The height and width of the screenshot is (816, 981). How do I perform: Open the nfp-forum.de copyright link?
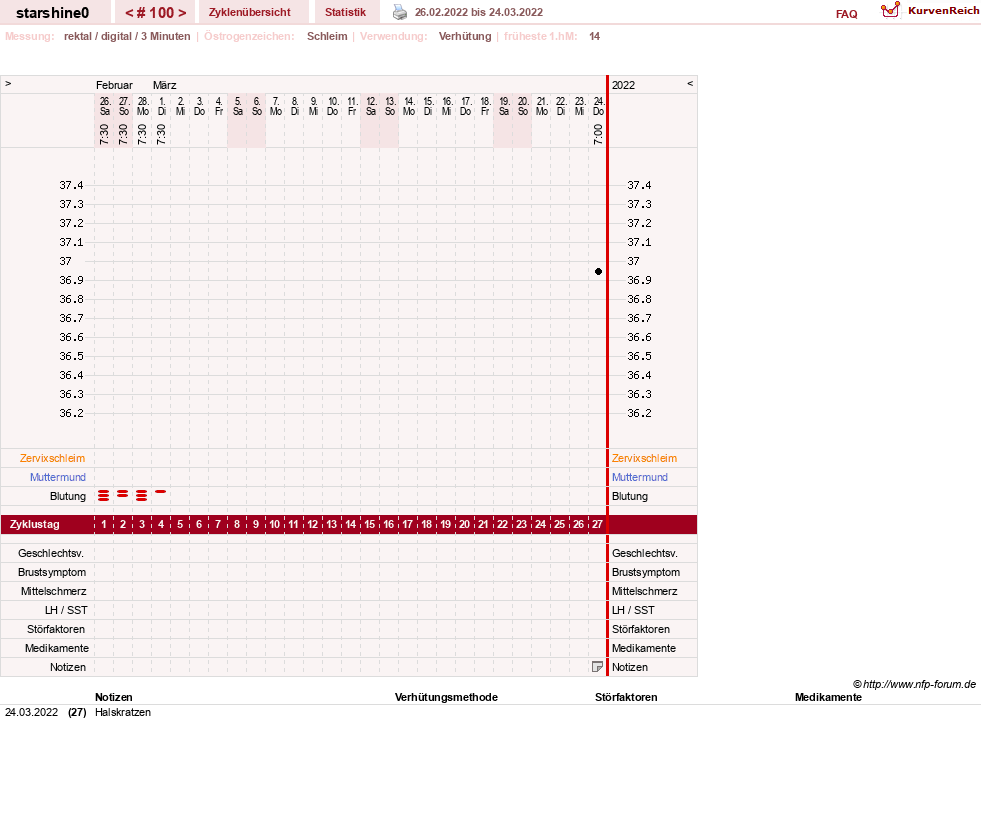(x=915, y=684)
